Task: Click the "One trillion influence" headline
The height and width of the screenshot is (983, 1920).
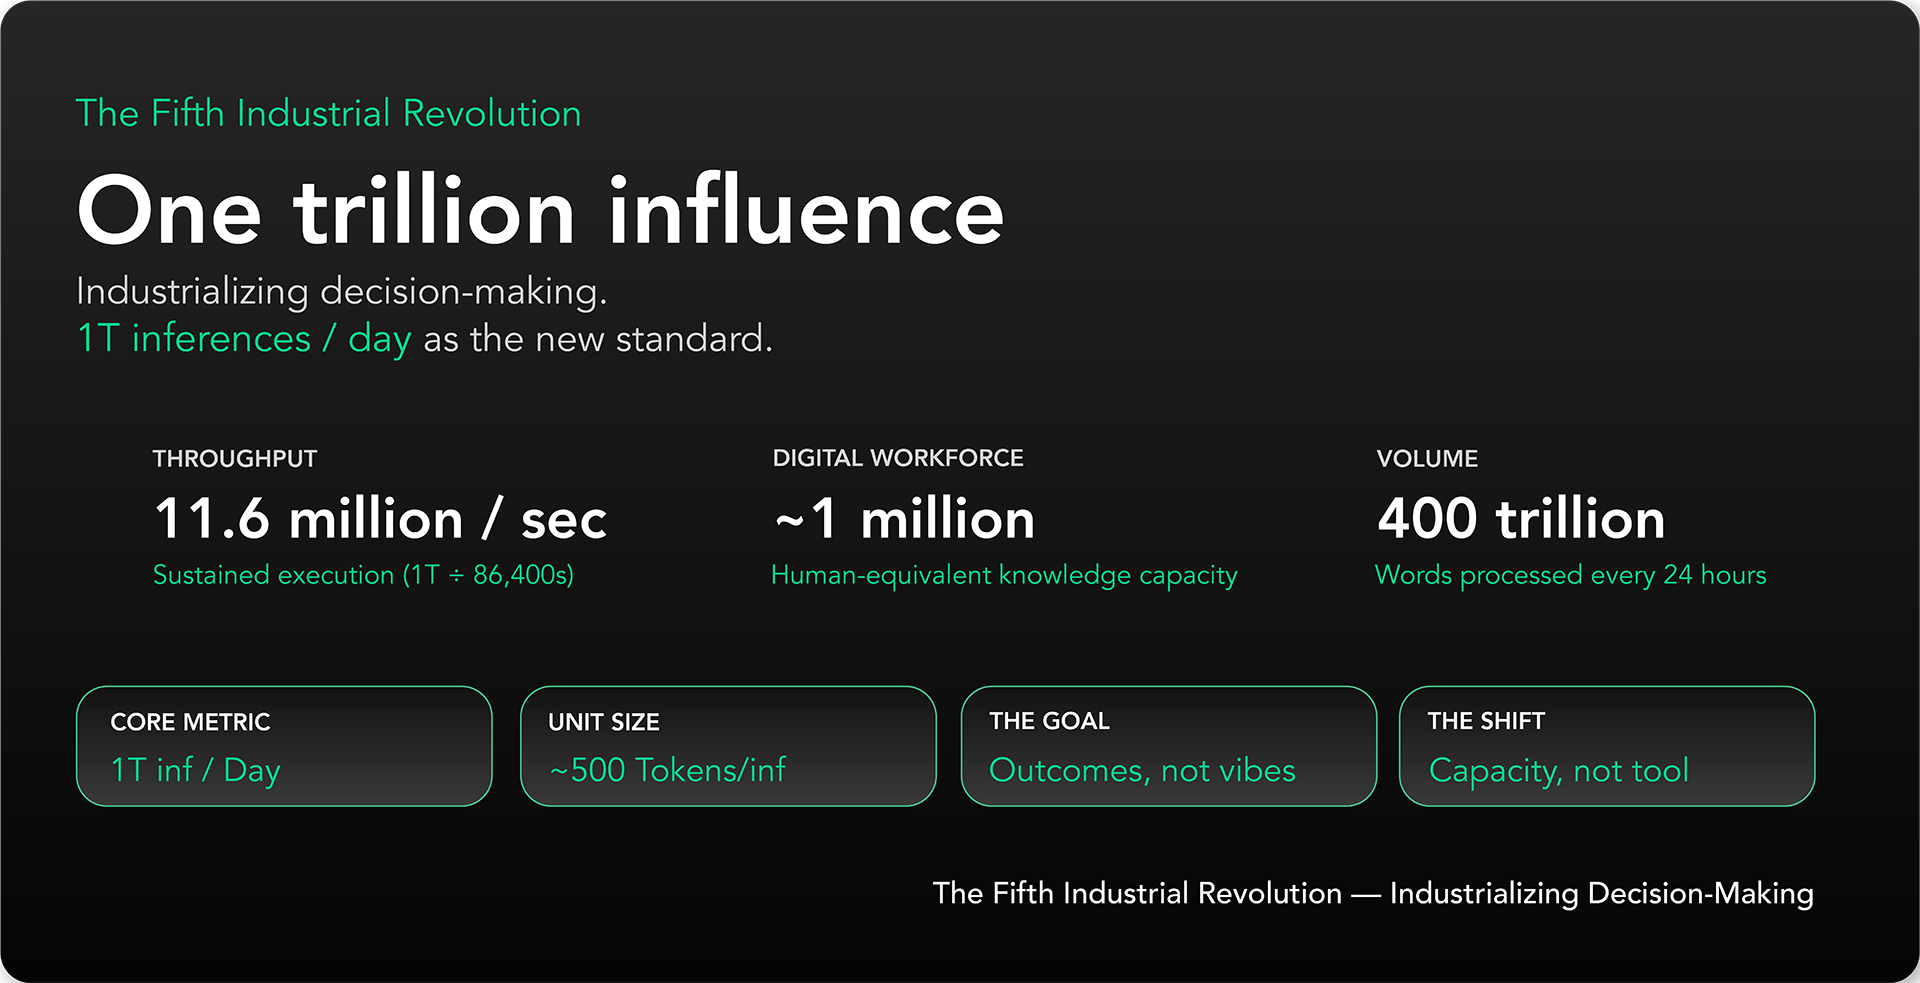Action: (x=540, y=212)
